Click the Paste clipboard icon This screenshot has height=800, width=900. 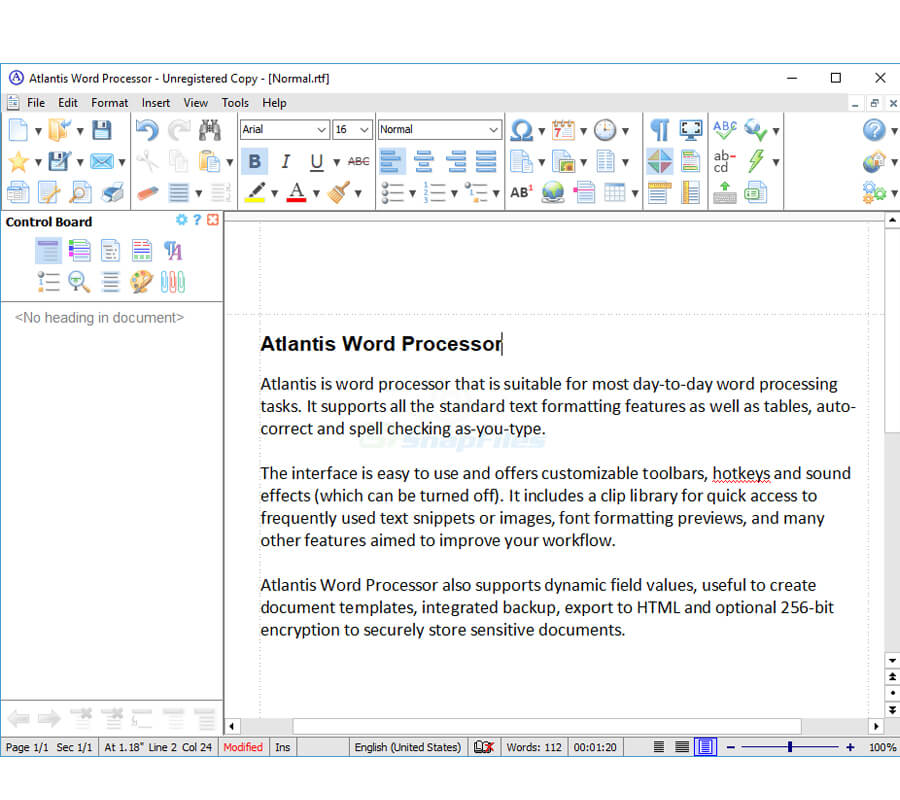tap(209, 162)
